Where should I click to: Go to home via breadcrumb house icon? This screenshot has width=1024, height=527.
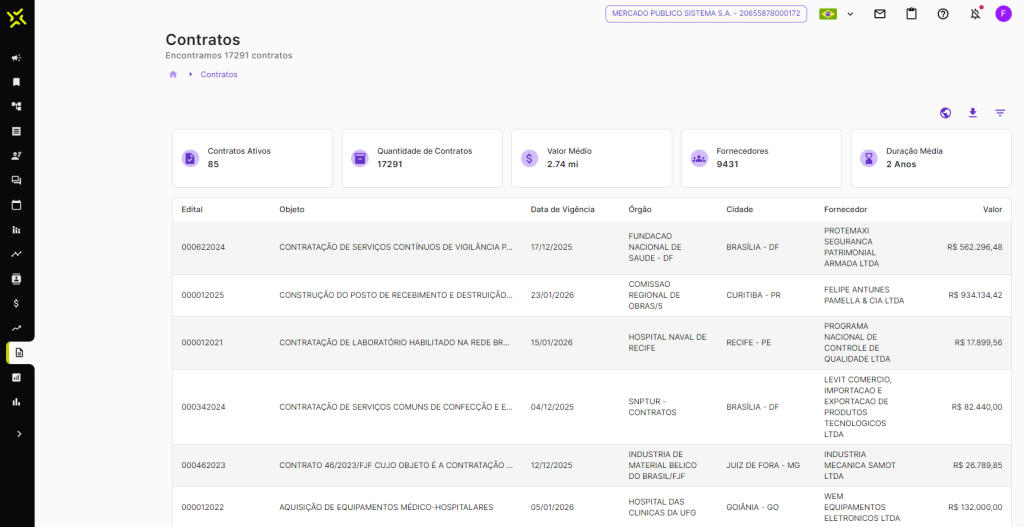(173, 75)
